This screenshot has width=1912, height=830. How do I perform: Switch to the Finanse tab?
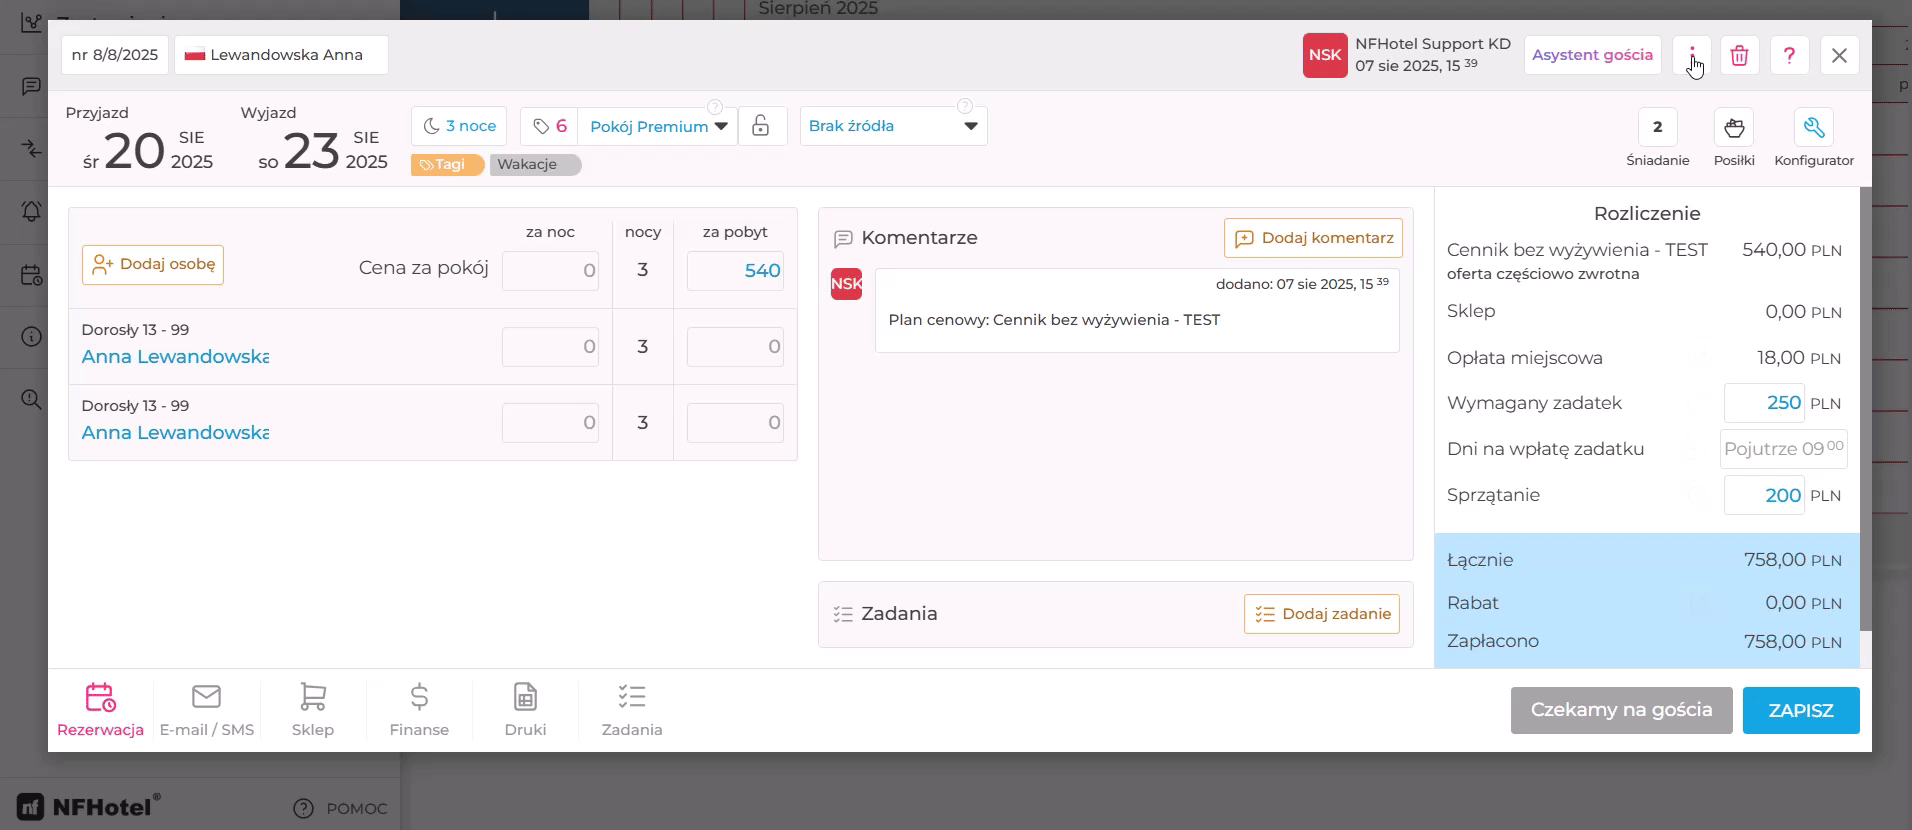[x=419, y=711]
